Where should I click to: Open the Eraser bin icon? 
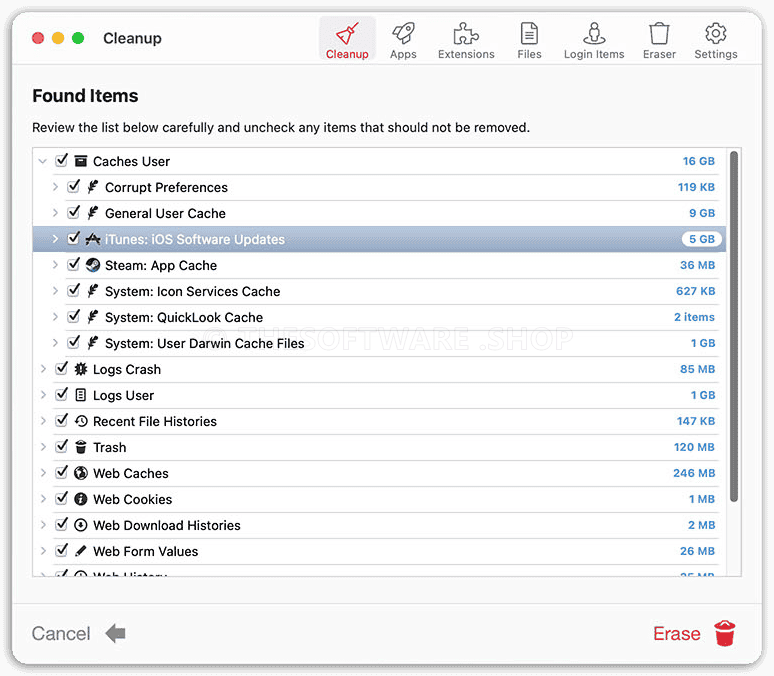point(659,34)
